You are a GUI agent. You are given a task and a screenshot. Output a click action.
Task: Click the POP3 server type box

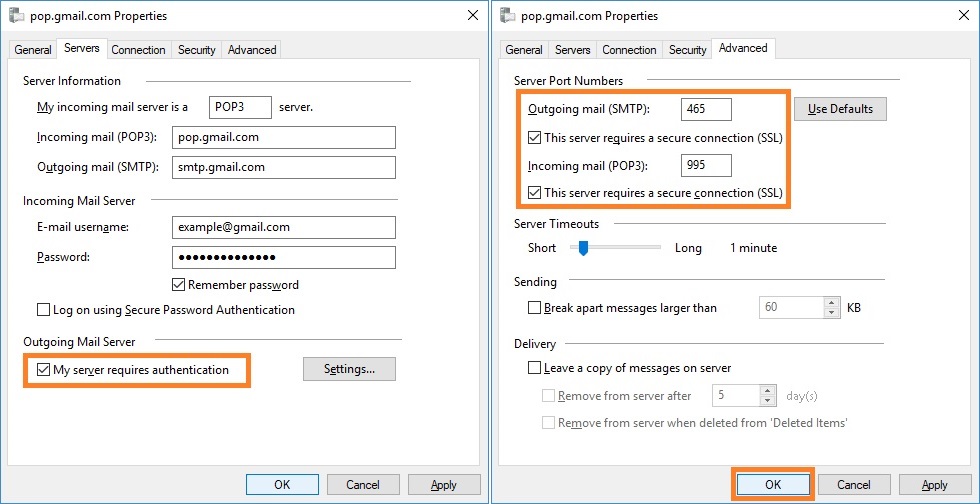[241, 107]
